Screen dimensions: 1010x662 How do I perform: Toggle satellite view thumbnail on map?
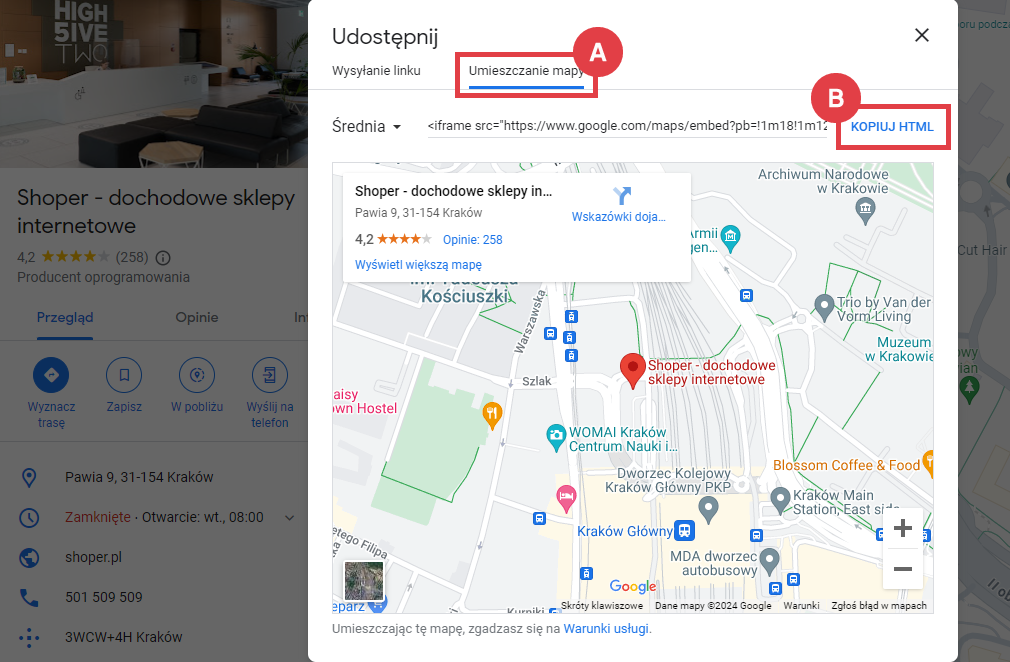(x=364, y=580)
